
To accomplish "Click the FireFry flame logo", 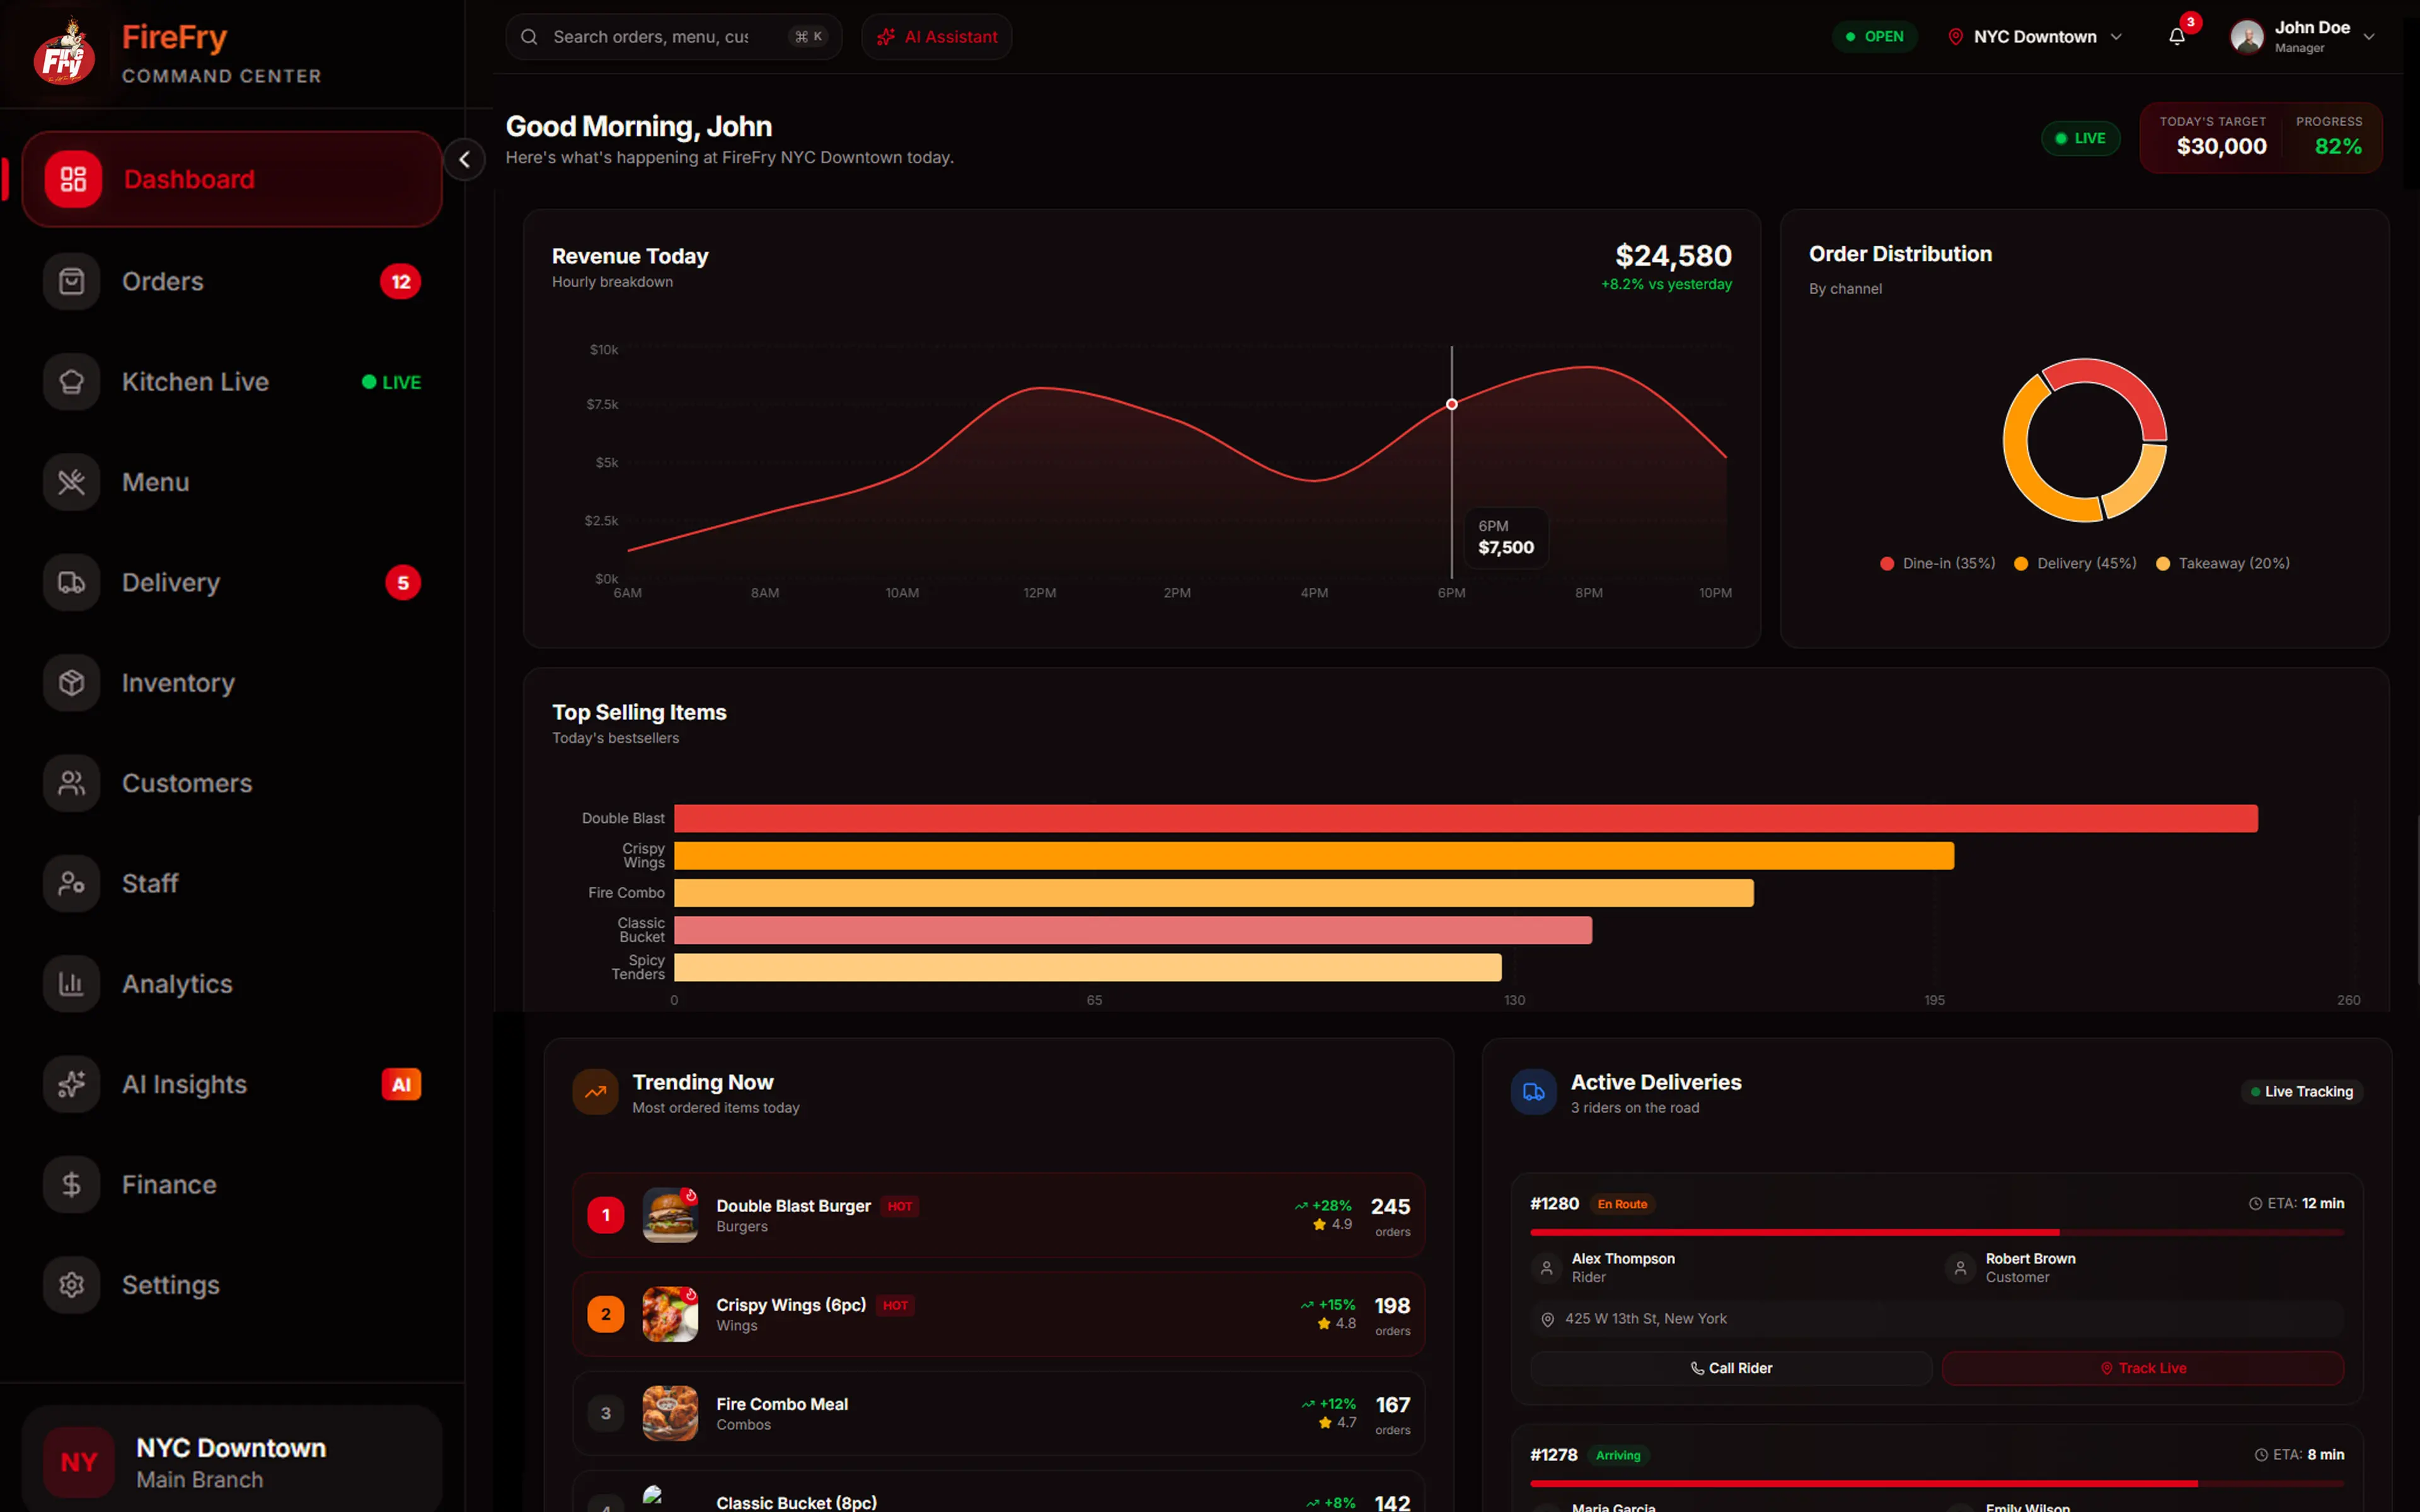I will click(64, 51).
